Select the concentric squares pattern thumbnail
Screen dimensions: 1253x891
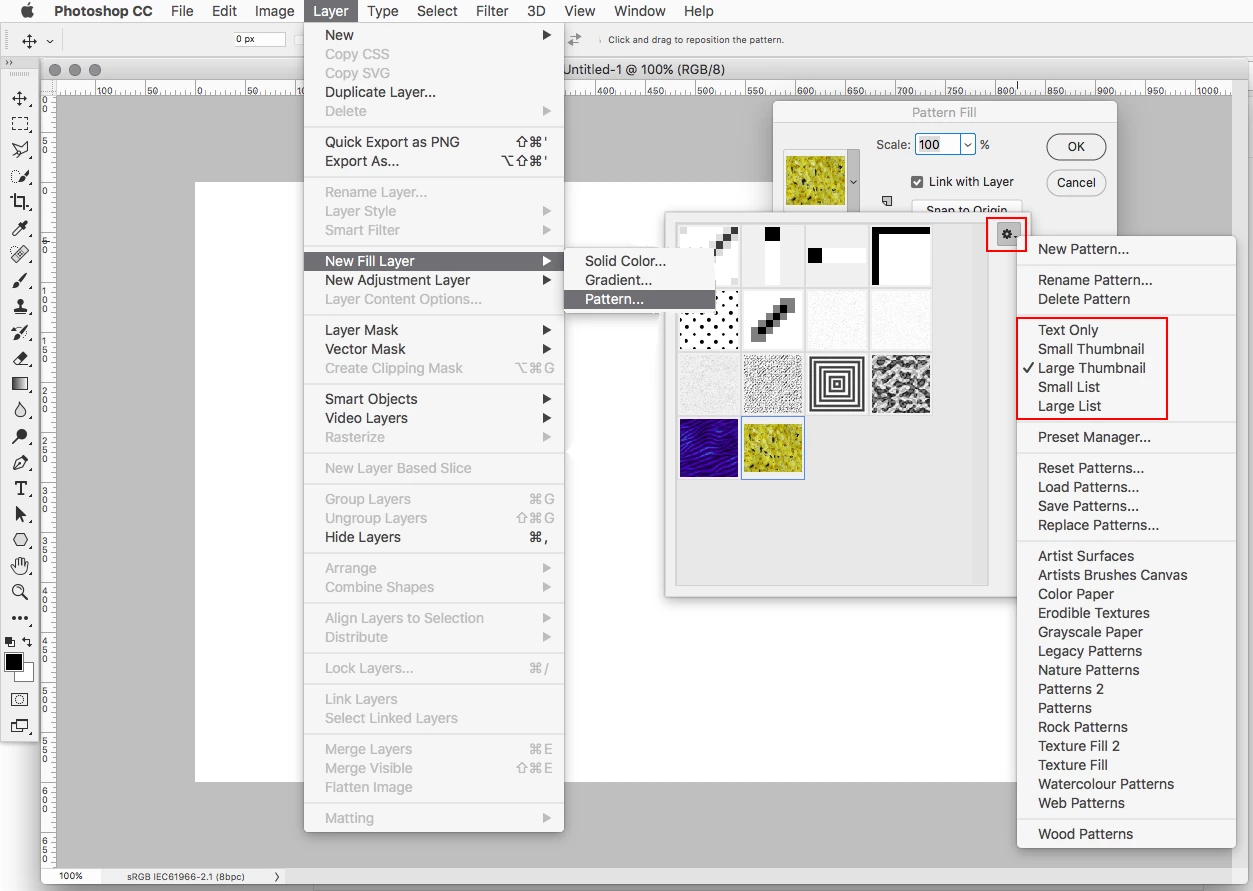[837, 383]
